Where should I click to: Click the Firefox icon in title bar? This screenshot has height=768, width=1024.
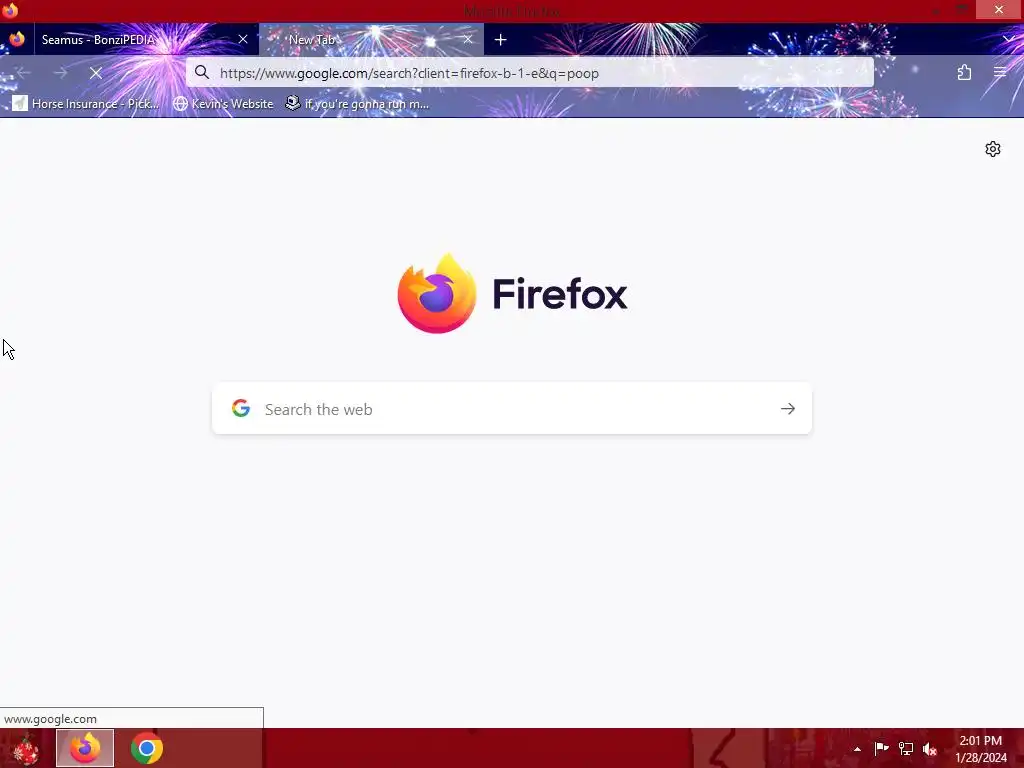tap(10, 10)
